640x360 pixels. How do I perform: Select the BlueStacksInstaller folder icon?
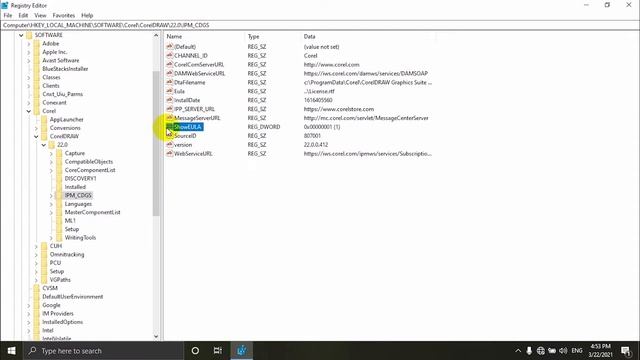click(37, 69)
